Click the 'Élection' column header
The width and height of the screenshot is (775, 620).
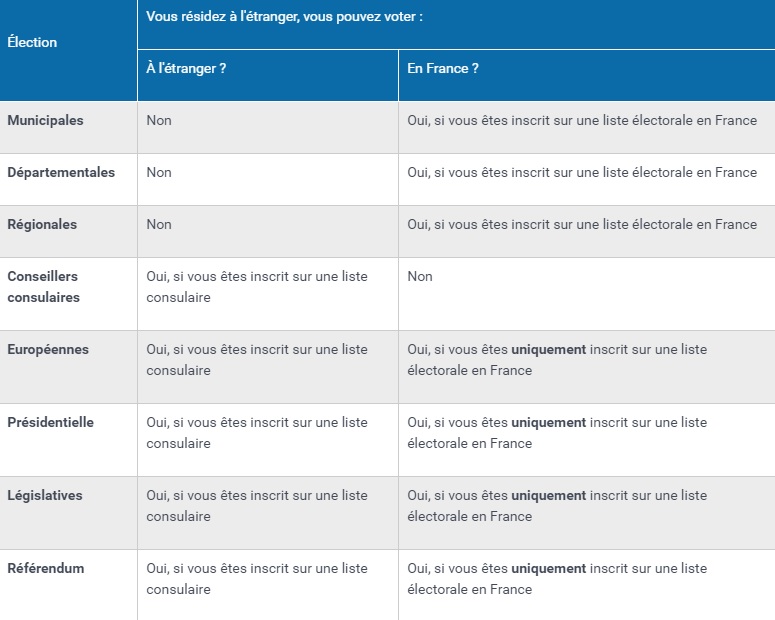coord(32,43)
